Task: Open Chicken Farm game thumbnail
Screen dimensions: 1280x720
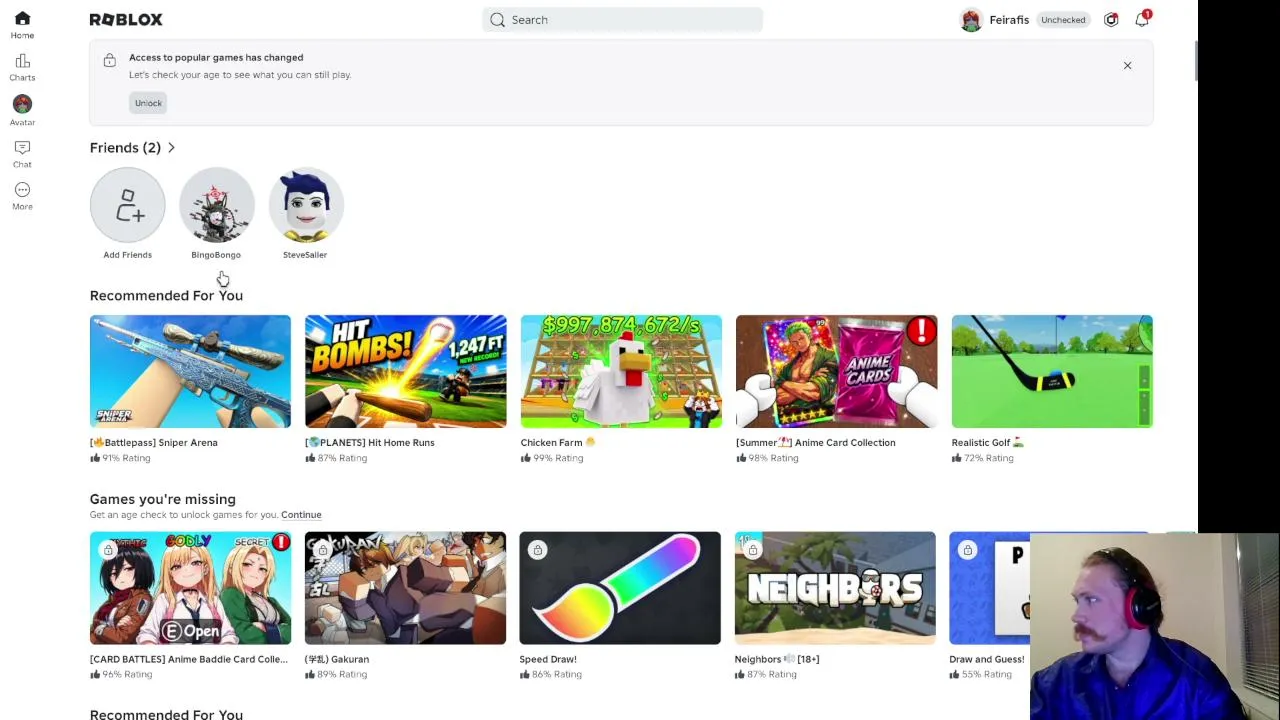Action: click(x=621, y=372)
